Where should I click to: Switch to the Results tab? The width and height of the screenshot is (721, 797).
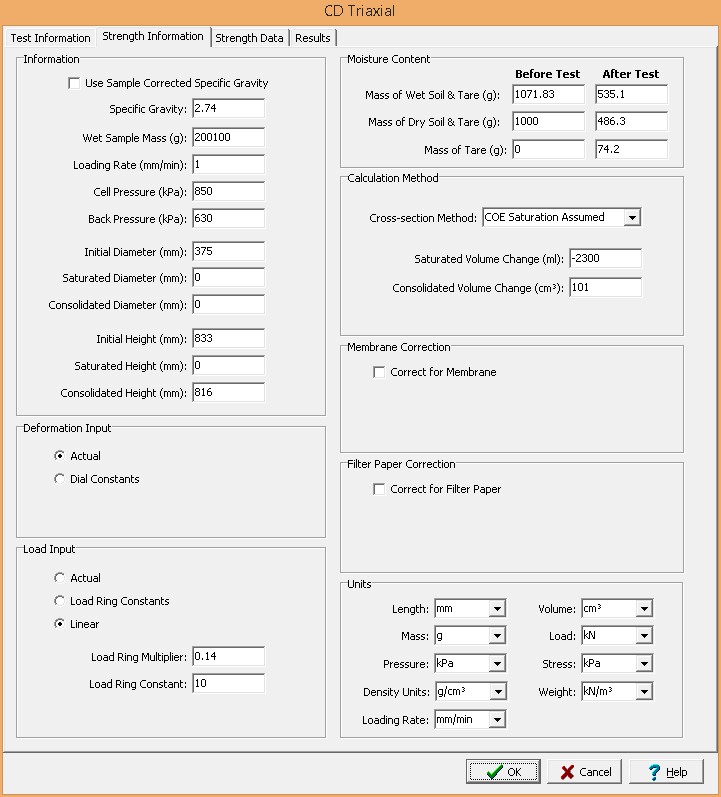pyautogui.click(x=312, y=38)
